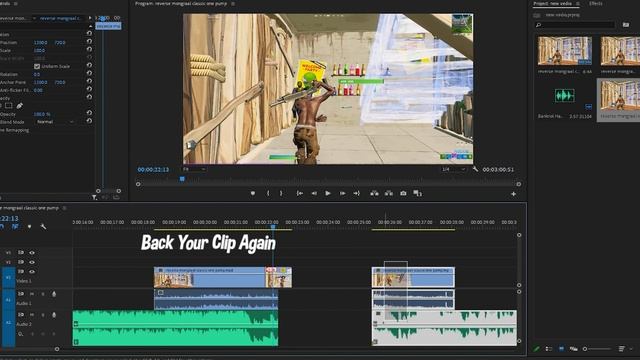Screen dimensions: 640x360
Task: Toggle A1 track targeting on Audio 1
Action: tap(9, 300)
